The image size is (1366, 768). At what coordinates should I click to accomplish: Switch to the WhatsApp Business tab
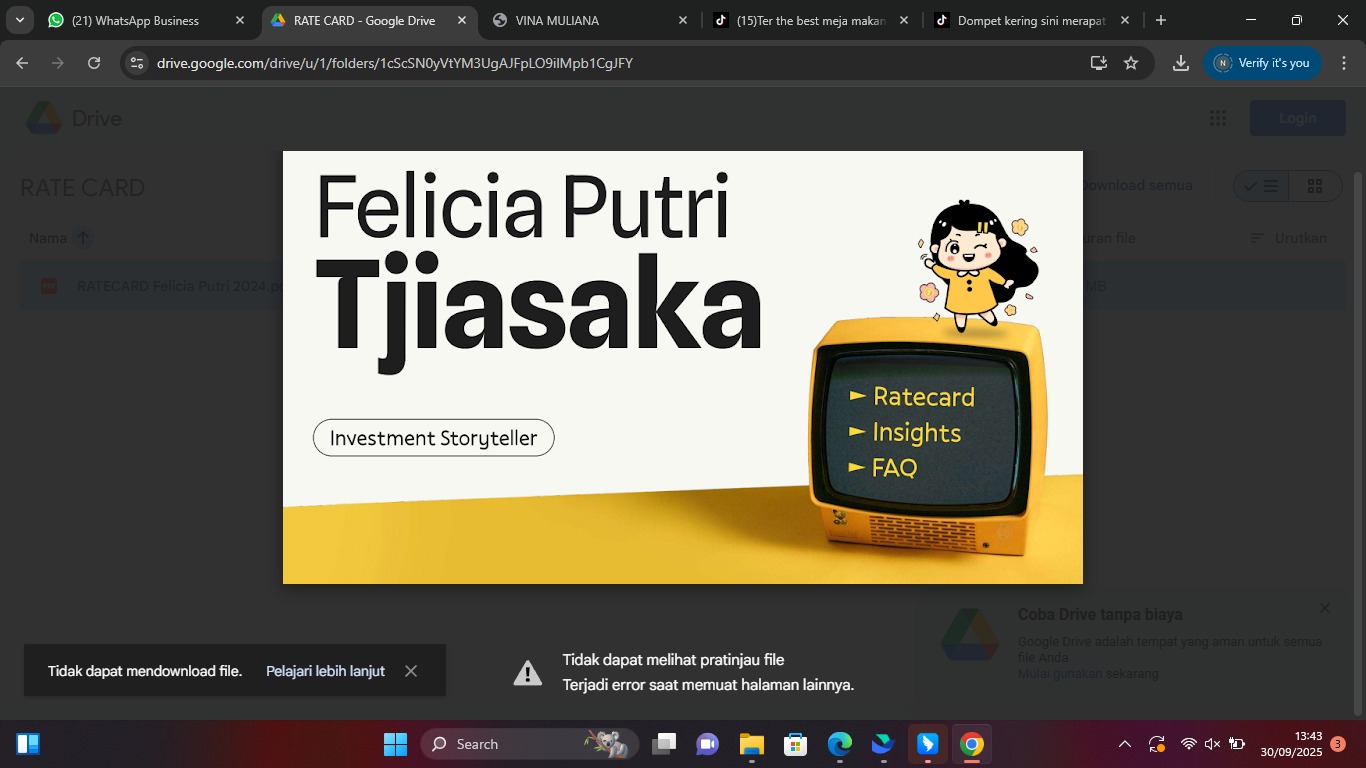[135, 20]
